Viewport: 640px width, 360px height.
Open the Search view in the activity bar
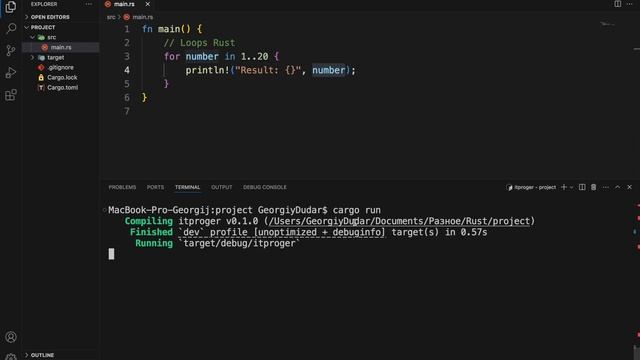[11, 28]
